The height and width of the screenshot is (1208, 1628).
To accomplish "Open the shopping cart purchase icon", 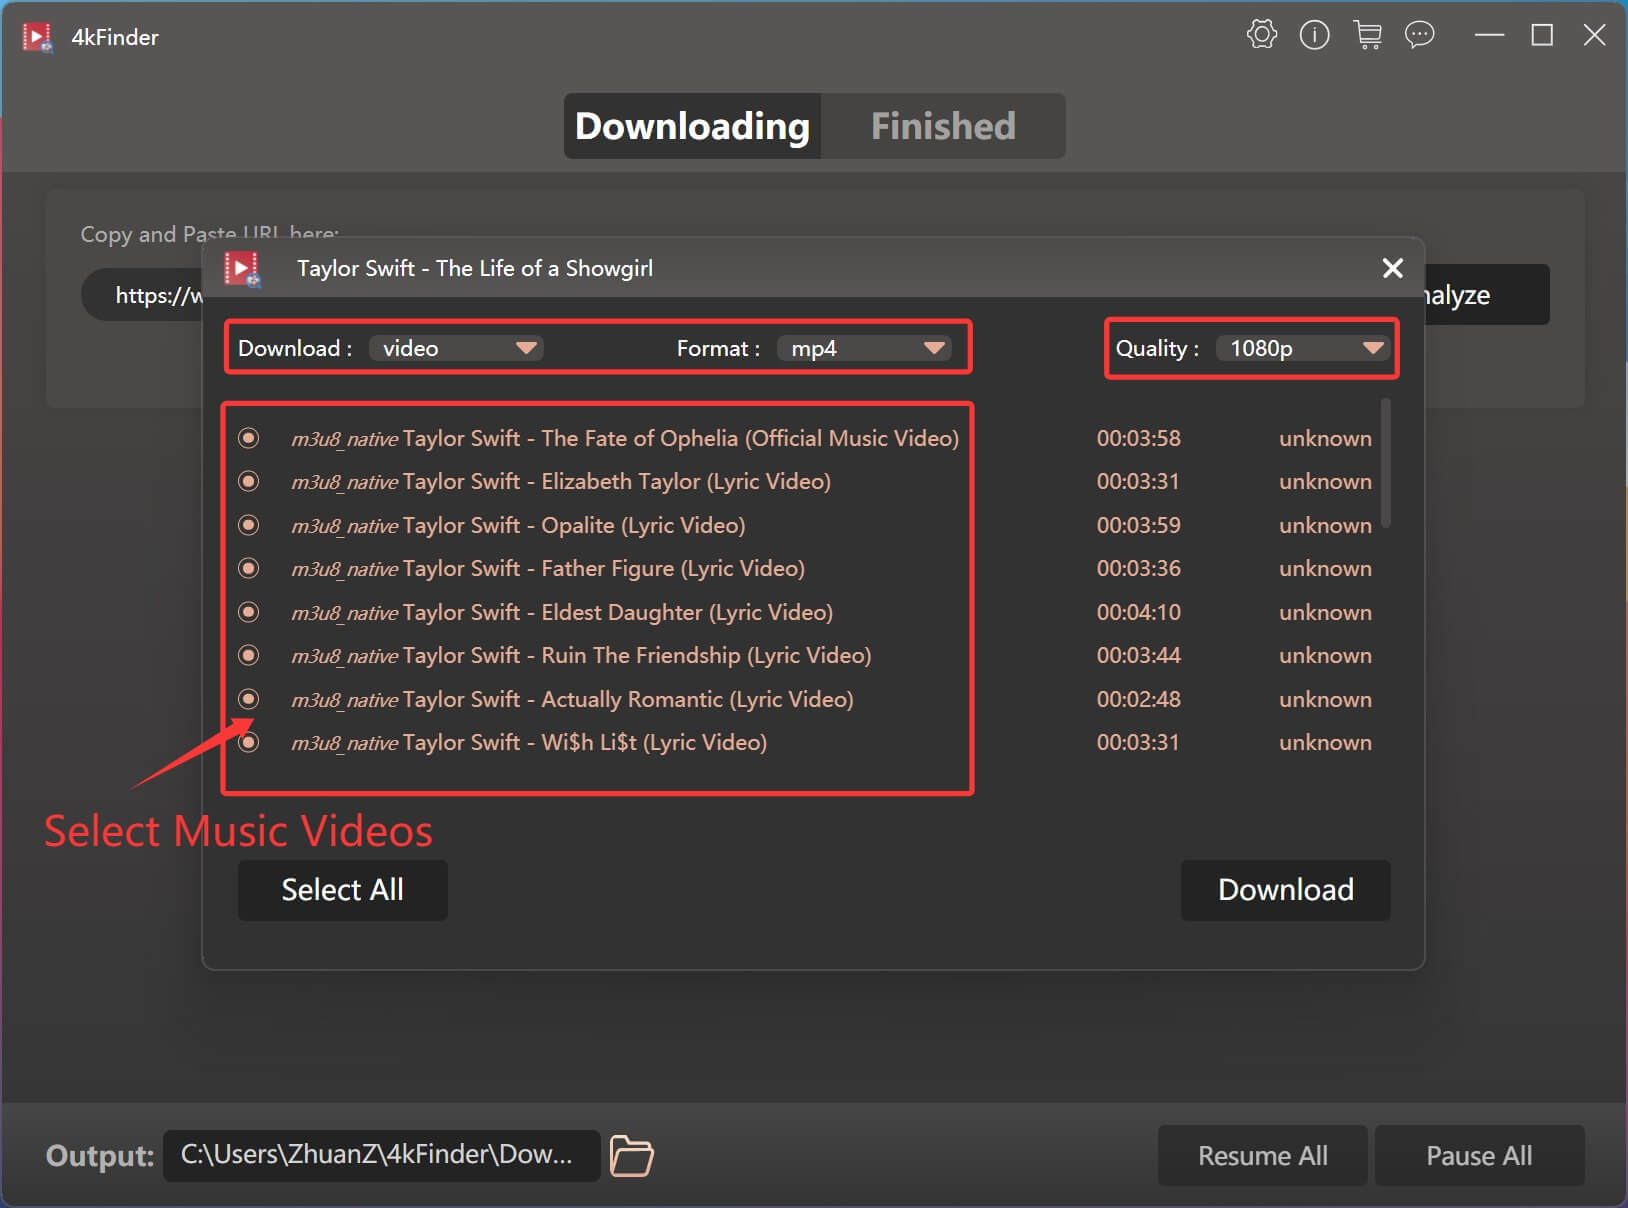I will click(x=1367, y=35).
